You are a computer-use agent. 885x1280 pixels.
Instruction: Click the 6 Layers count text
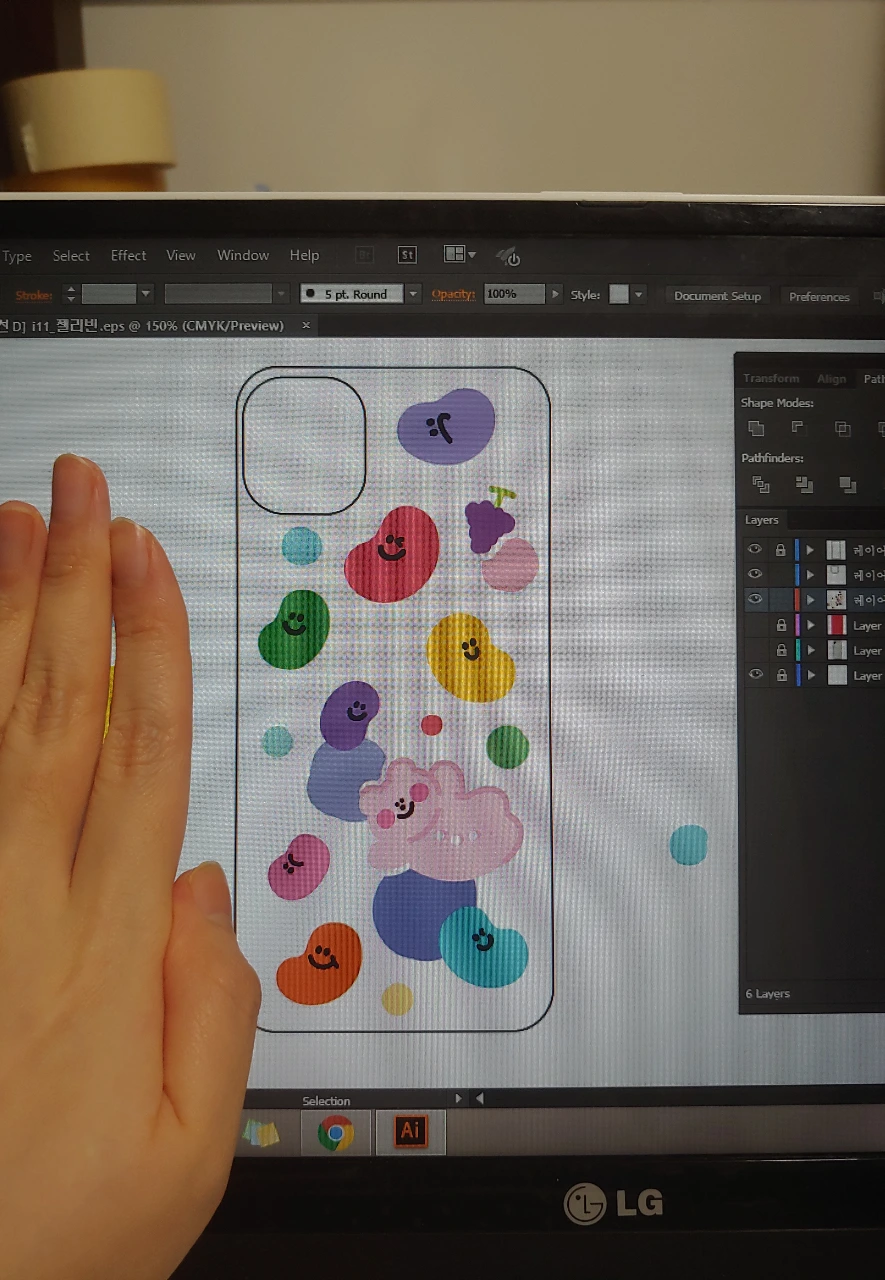point(767,994)
